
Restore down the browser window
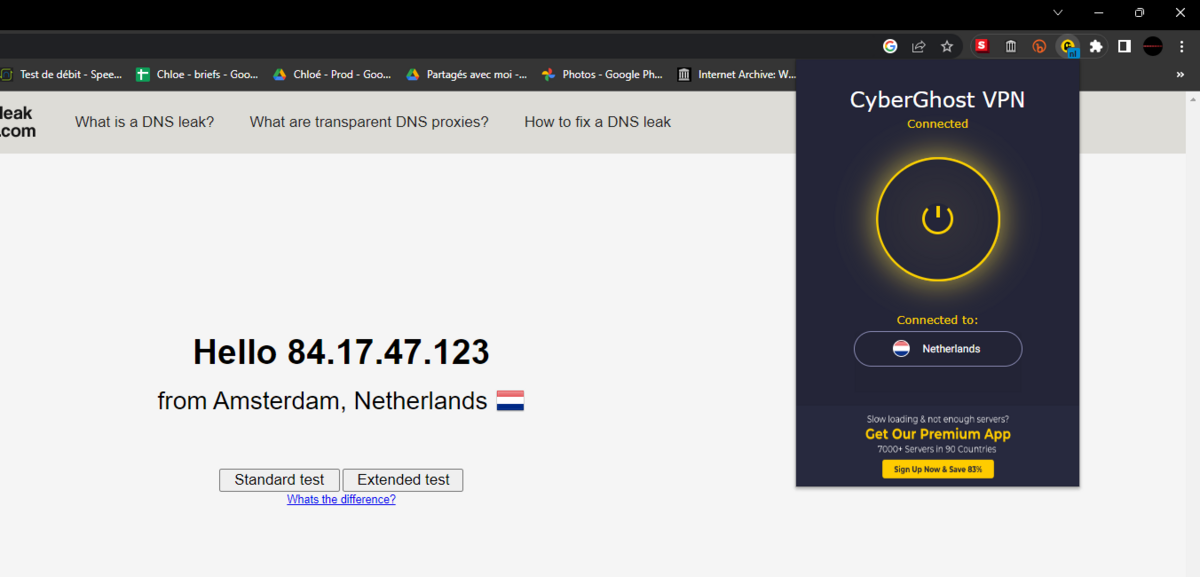tap(1139, 12)
